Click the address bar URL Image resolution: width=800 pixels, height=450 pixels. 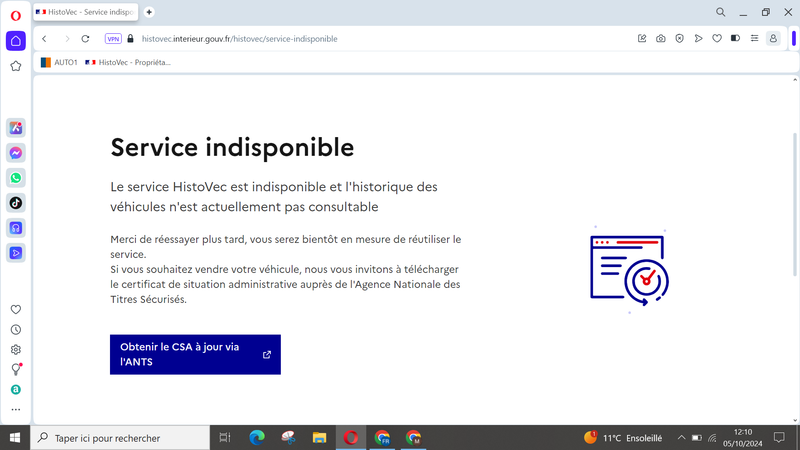pos(239,39)
